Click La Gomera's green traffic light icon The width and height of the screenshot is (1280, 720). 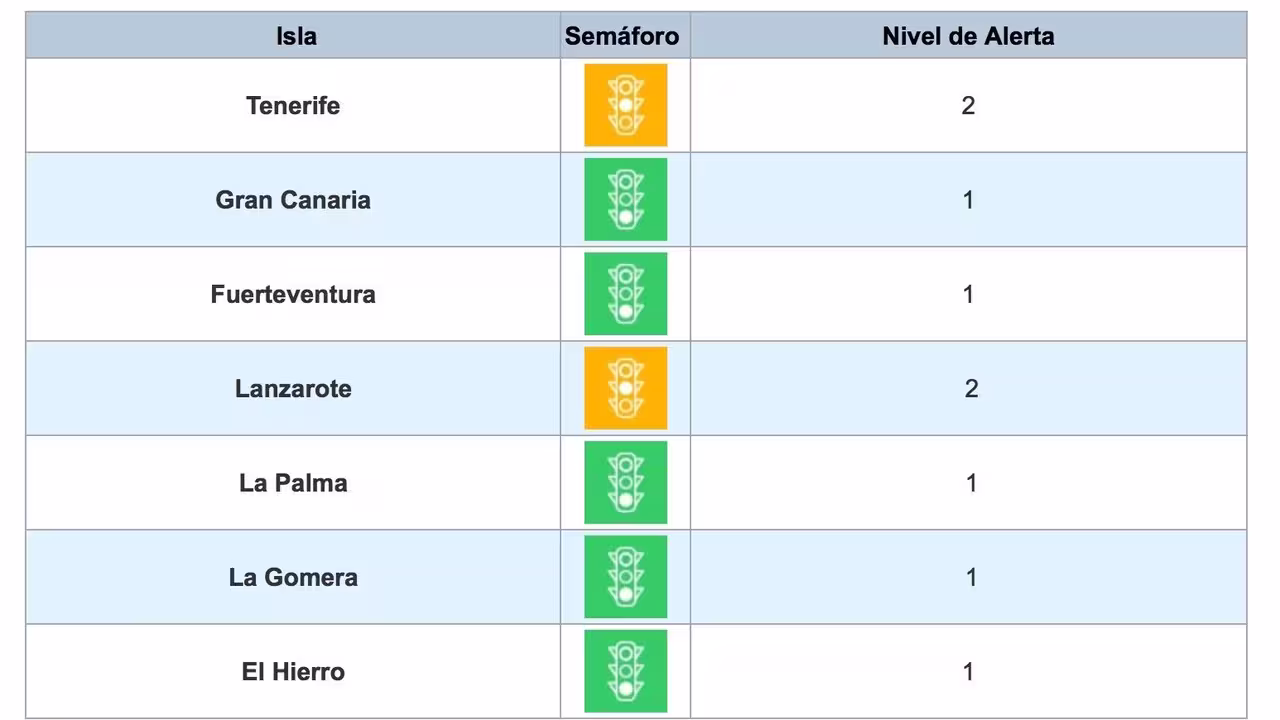[625, 576]
